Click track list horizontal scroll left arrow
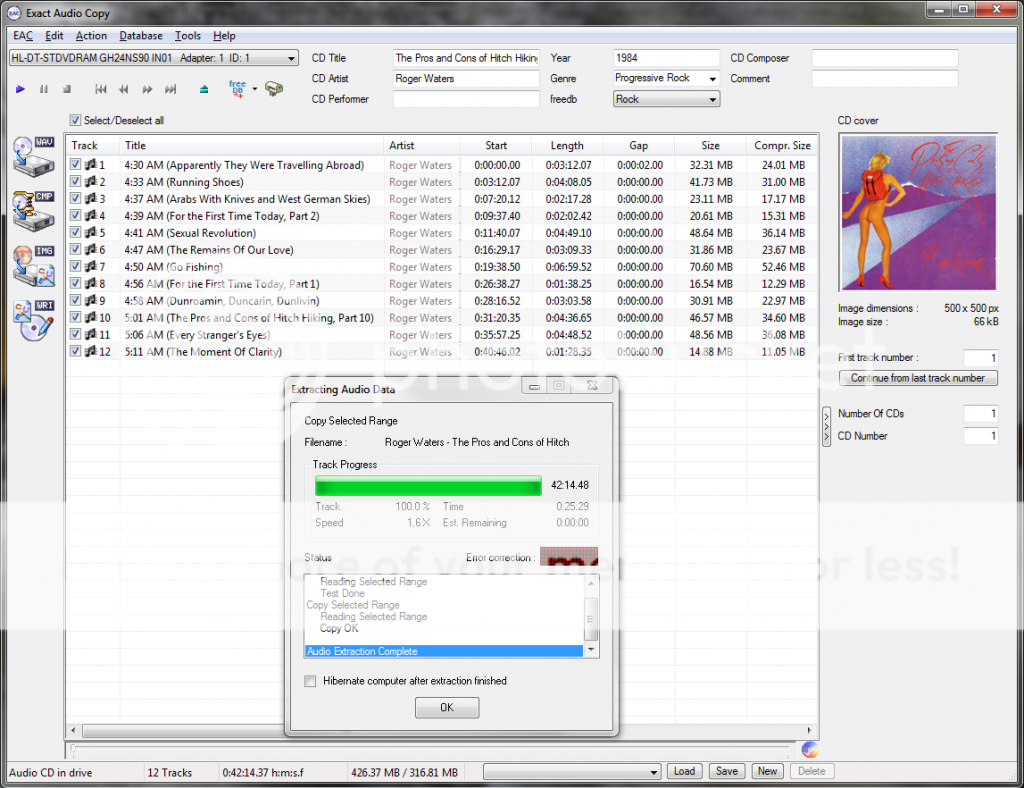Screen dimensions: 1024x788 pyautogui.click(x=73, y=730)
